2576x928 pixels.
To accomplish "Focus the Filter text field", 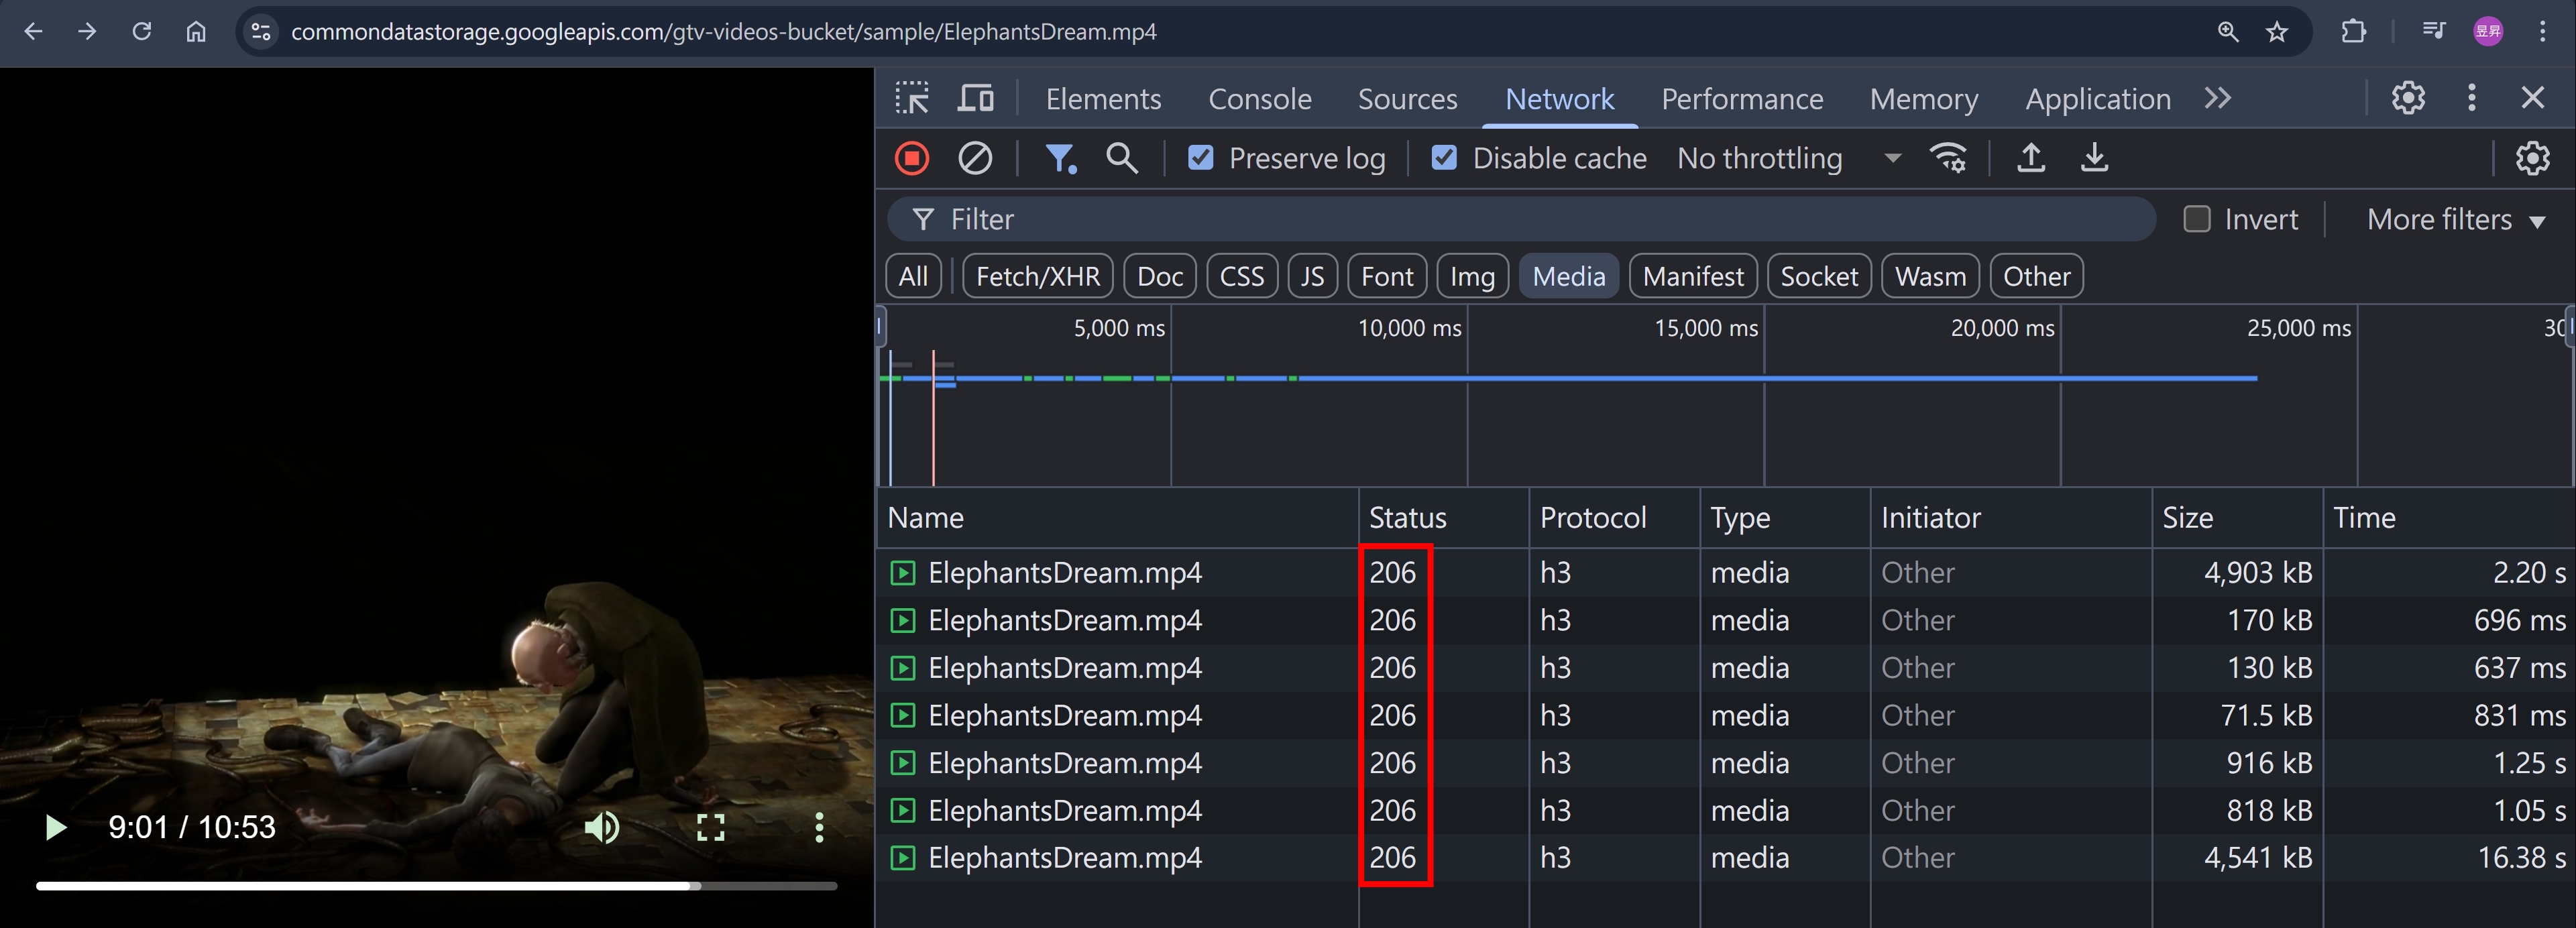I will [x=1521, y=219].
